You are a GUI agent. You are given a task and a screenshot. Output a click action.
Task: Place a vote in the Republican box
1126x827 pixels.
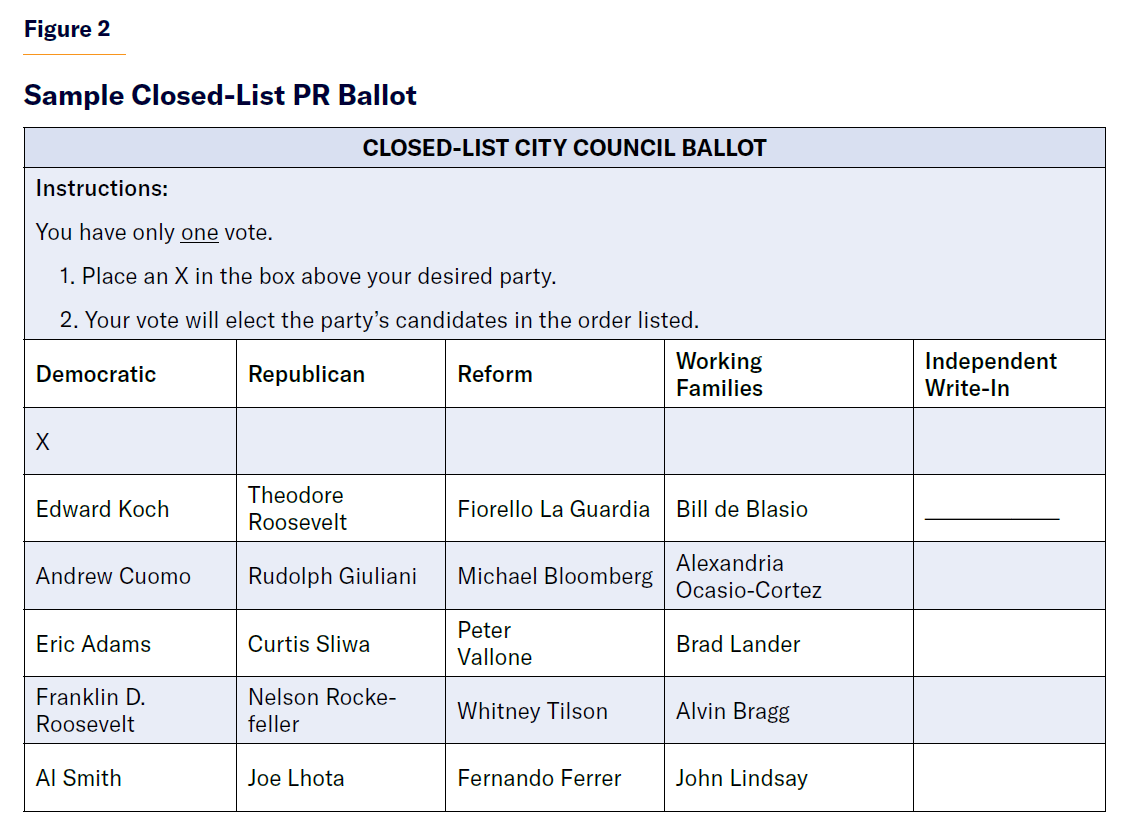coord(340,441)
